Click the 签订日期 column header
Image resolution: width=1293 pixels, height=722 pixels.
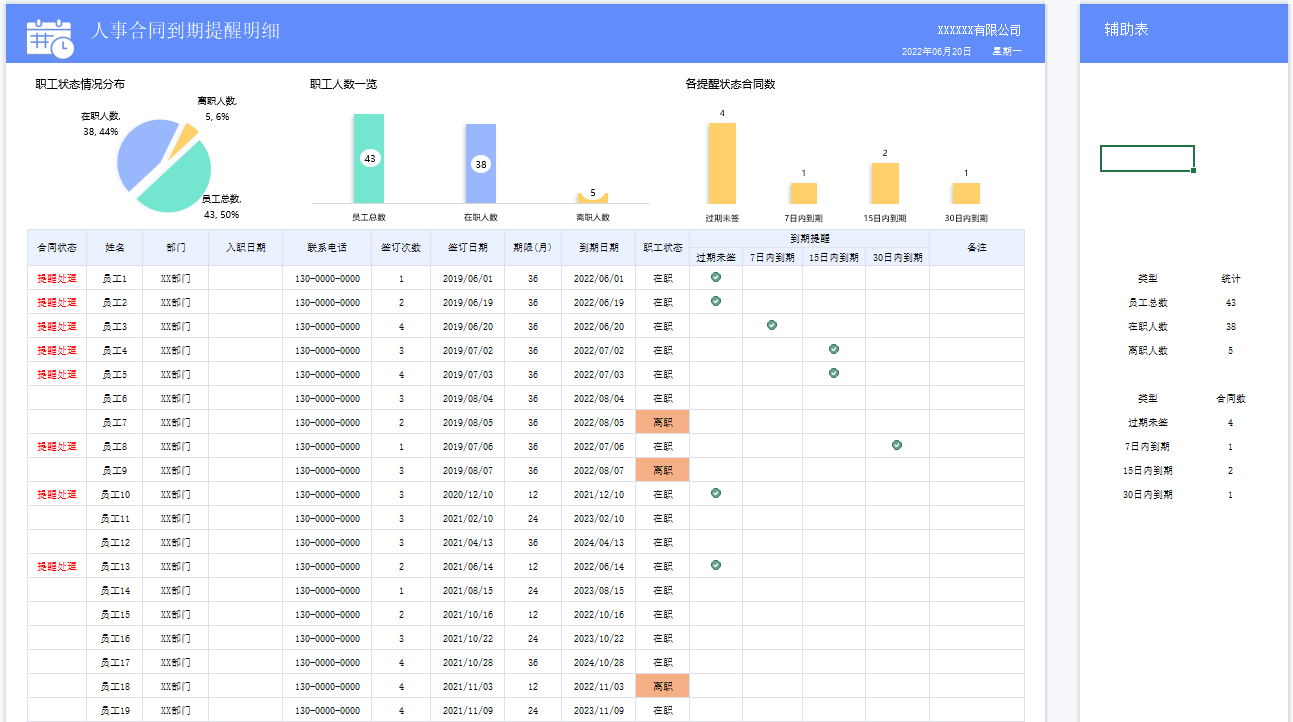coord(468,248)
